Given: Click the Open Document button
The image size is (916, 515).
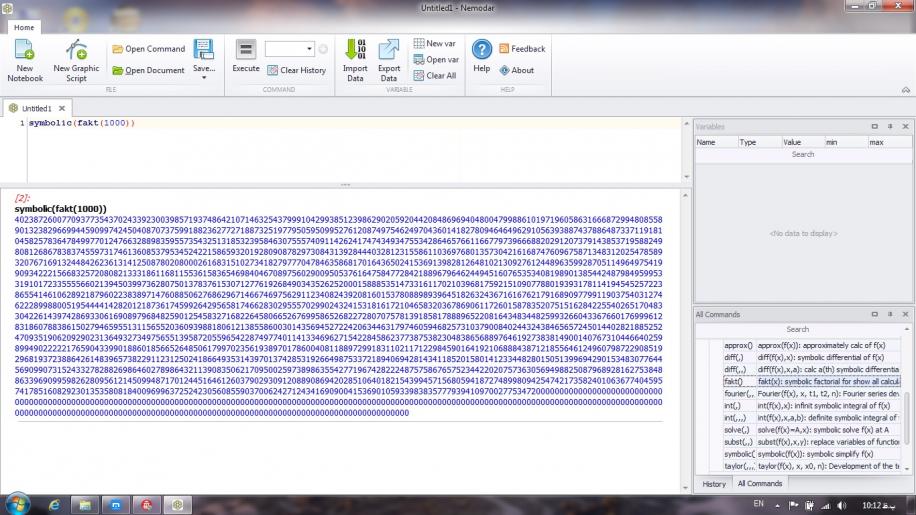Looking at the screenshot, I should (148, 70).
